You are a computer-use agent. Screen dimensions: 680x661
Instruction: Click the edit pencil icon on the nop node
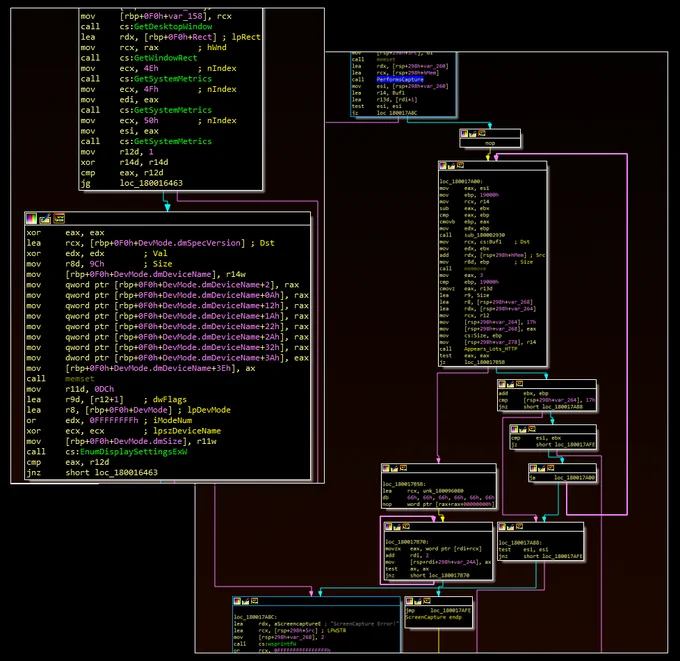[473, 134]
